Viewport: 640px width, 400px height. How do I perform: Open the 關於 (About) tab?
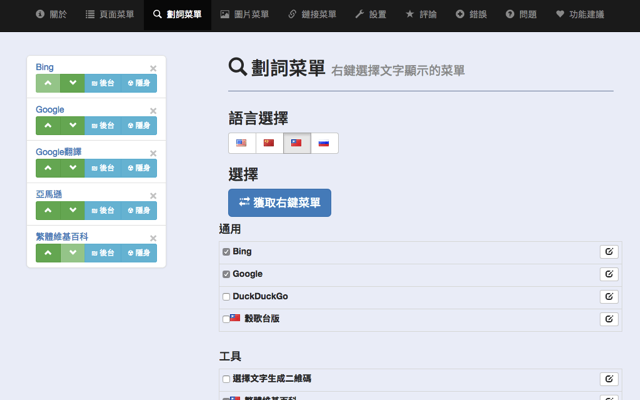51,14
